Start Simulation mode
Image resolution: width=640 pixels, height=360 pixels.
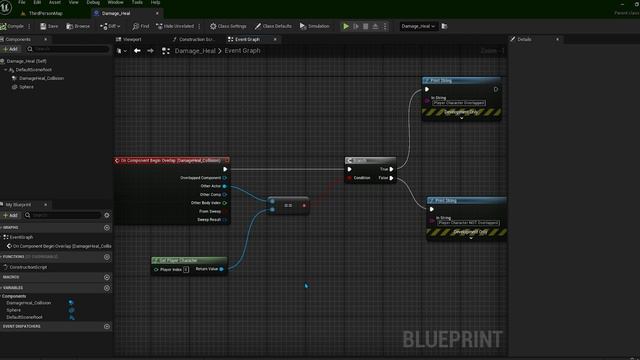[314, 26]
